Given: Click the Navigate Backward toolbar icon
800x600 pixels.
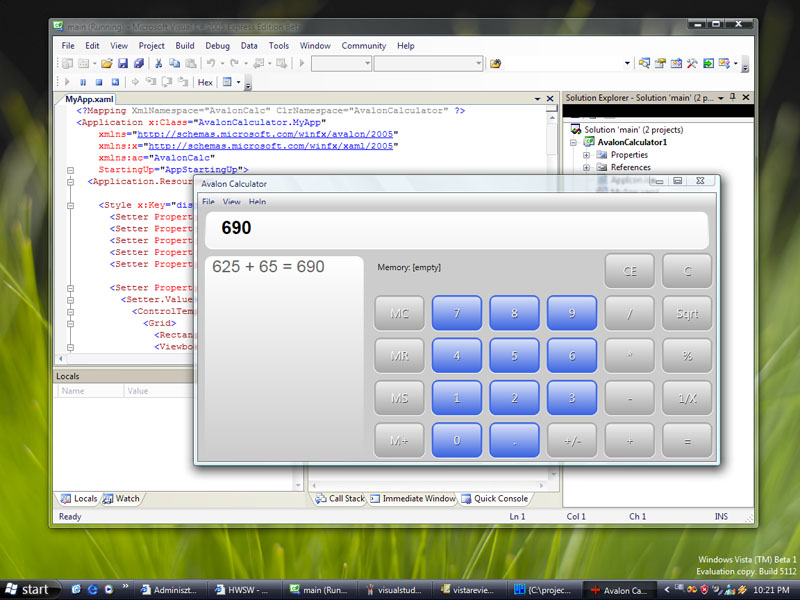Looking at the screenshot, I should point(259,63).
